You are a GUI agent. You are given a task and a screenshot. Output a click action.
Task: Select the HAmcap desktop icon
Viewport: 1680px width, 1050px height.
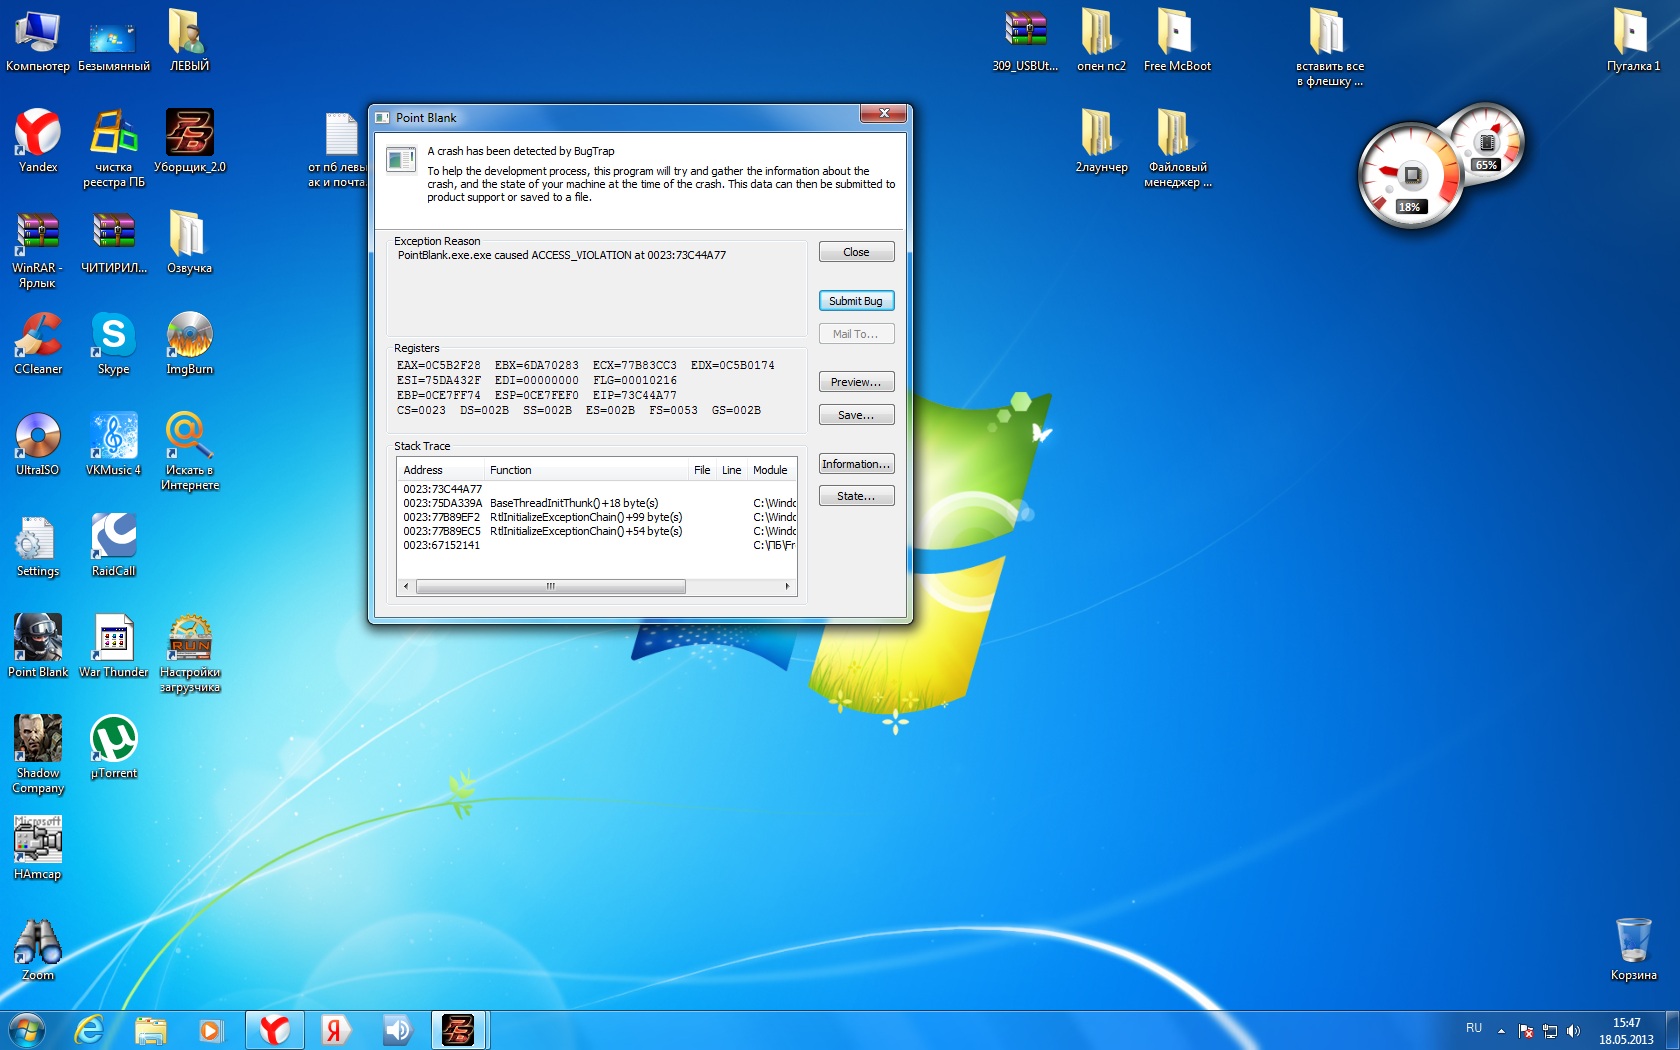click(x=38, y=848)
